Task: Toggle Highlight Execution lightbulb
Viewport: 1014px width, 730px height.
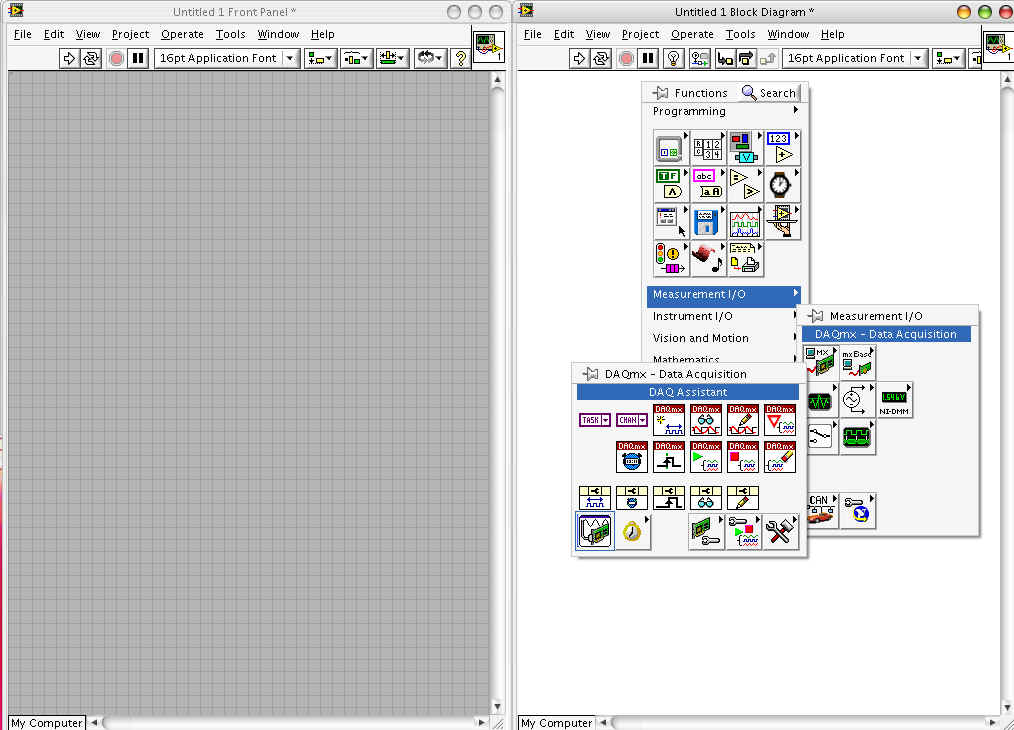Action: (674, 58)
